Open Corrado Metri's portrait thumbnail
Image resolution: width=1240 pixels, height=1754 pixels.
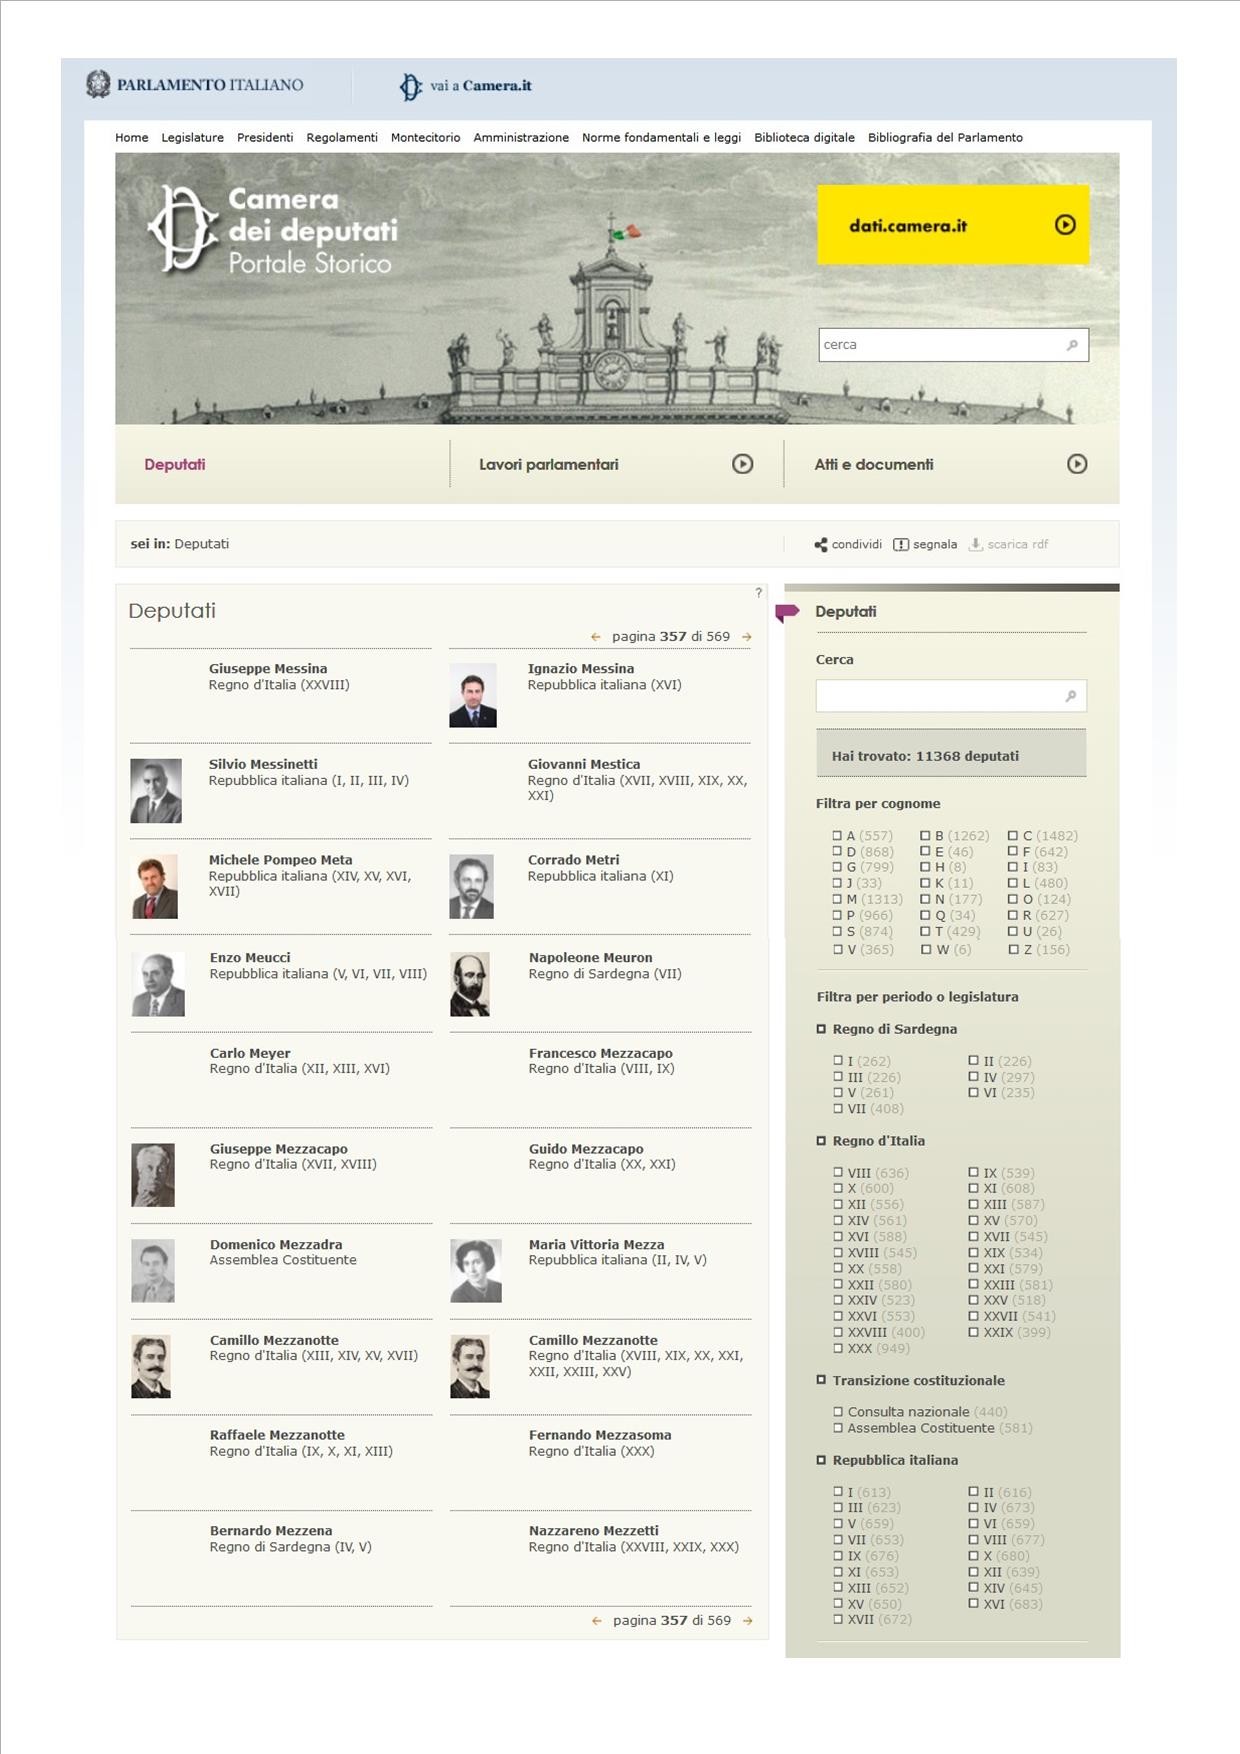[472, 887]
